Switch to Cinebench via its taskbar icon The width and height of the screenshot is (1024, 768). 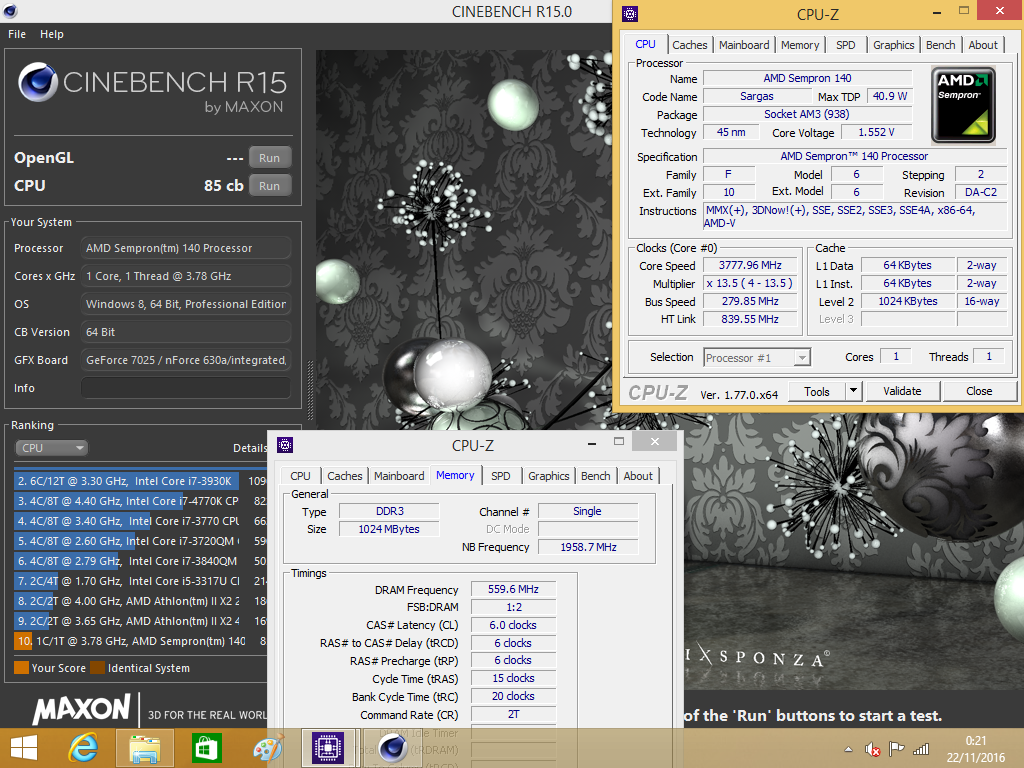[x=392, y=748]
